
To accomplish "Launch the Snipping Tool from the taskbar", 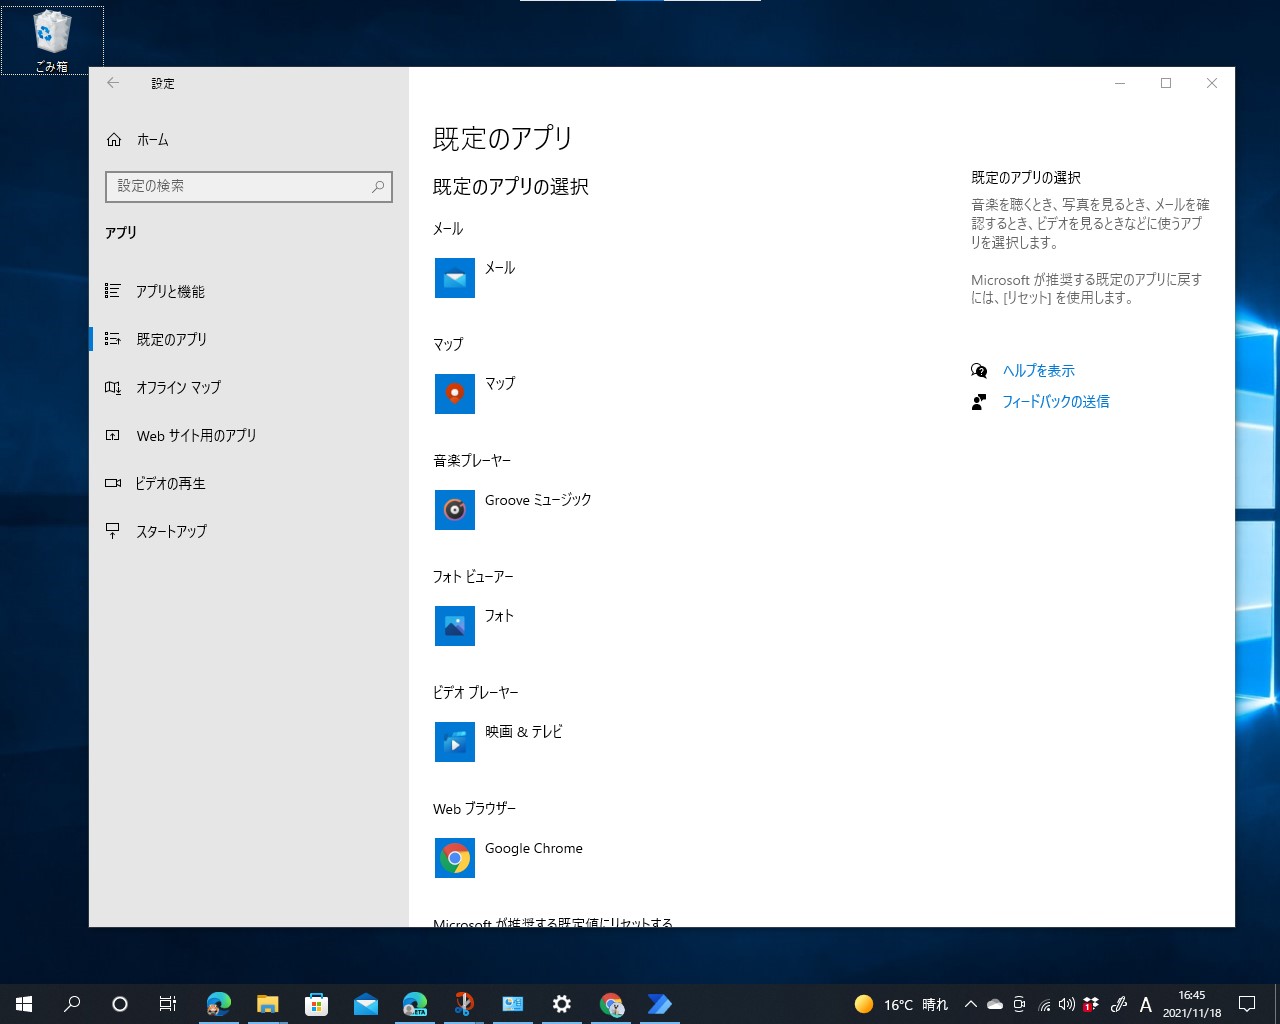I will [463, 1003].
